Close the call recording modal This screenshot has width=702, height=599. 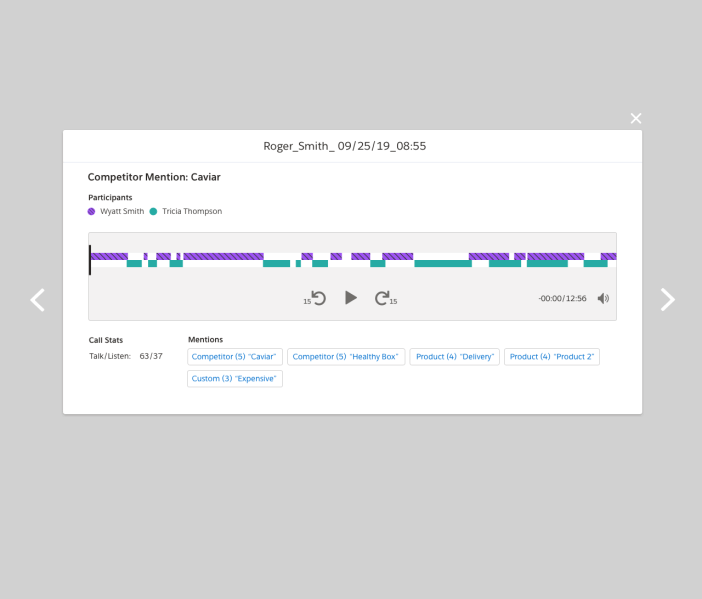pyautogui.click(x=636, y=118)
